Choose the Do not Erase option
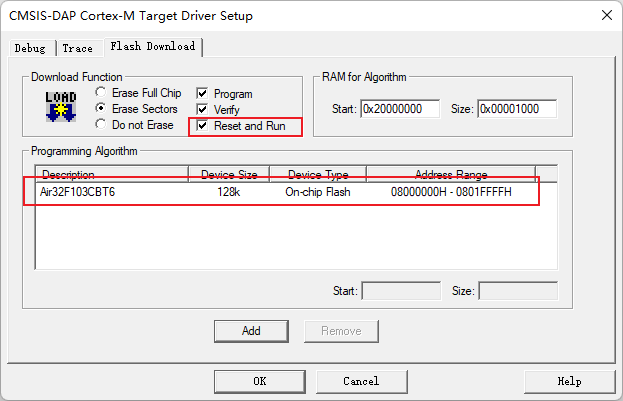 pos(102,125)
